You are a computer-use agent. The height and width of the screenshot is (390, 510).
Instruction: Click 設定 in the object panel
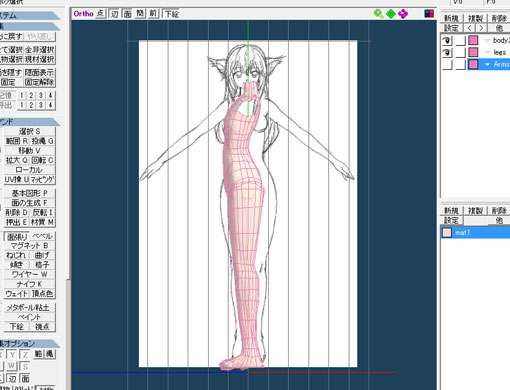[451, 28]
